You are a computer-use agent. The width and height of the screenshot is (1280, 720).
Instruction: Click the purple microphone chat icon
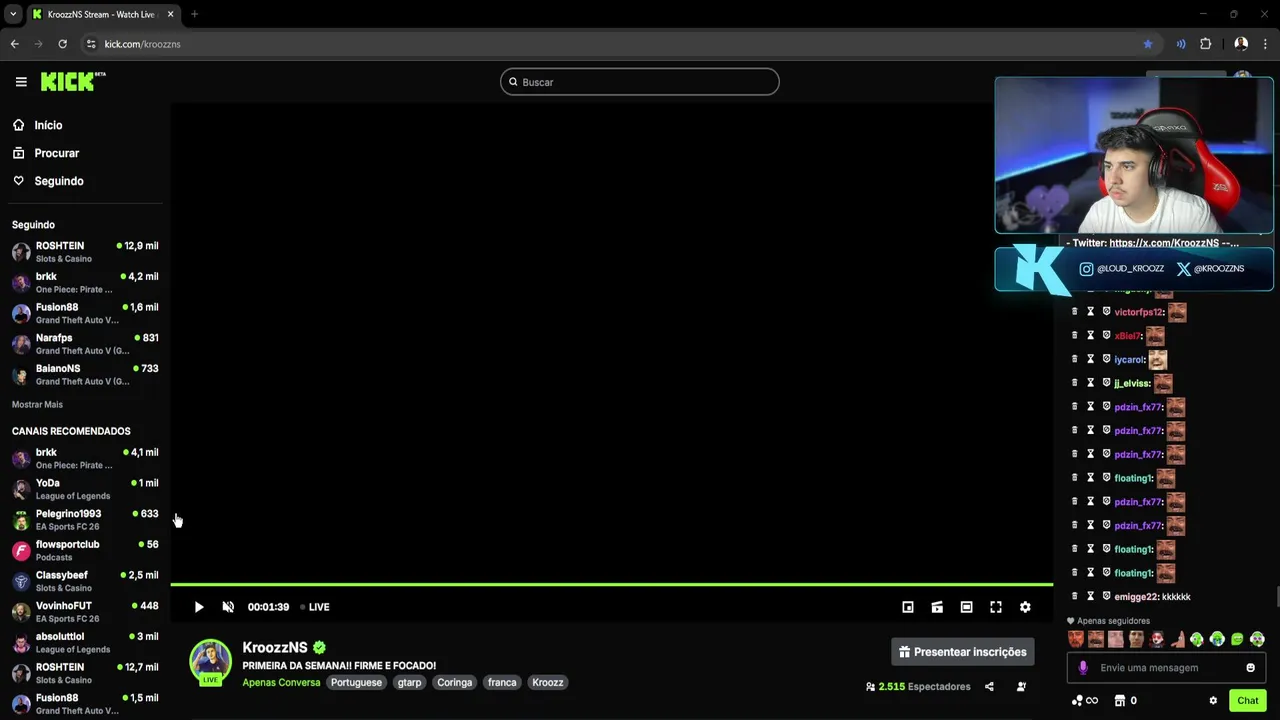1083,668
